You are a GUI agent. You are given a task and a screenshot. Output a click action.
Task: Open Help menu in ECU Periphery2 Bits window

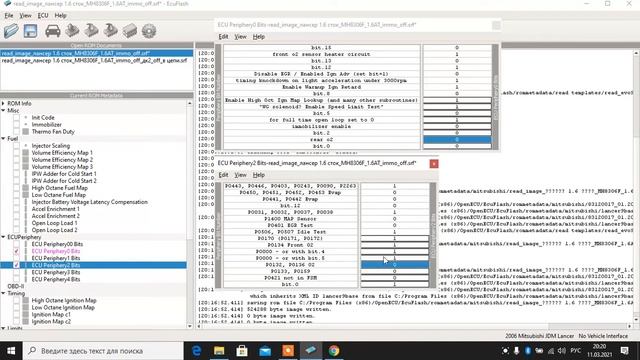(259, 175)
